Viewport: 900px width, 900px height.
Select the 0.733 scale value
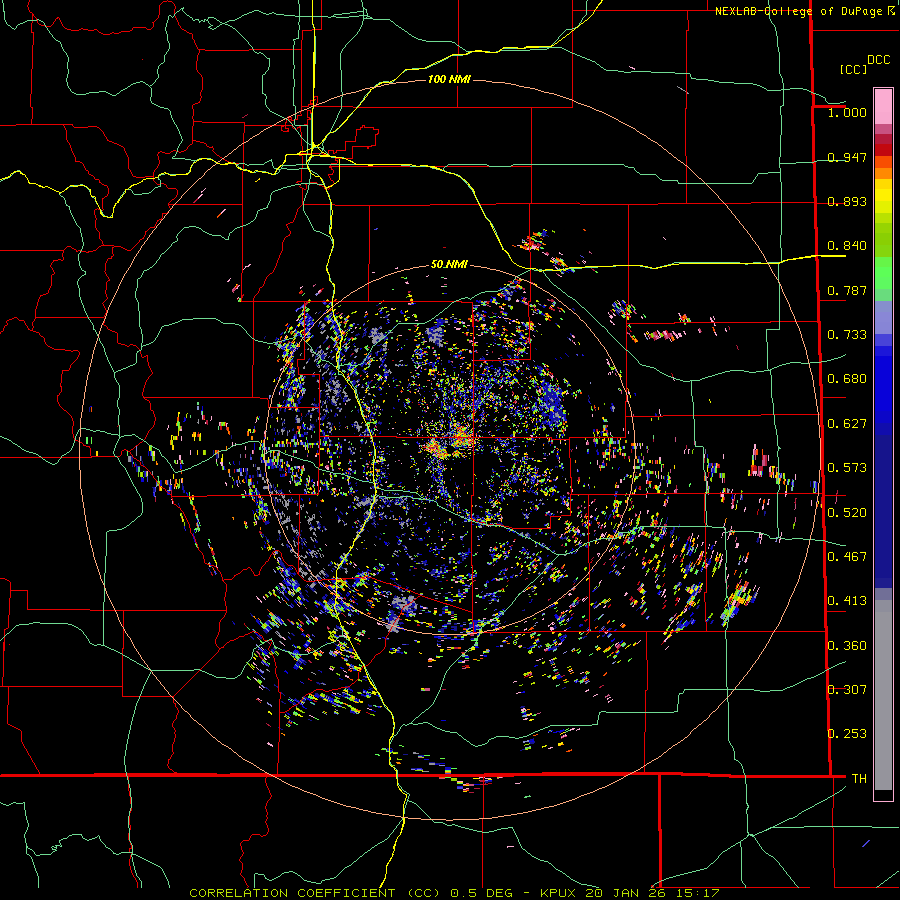[847, 335]
